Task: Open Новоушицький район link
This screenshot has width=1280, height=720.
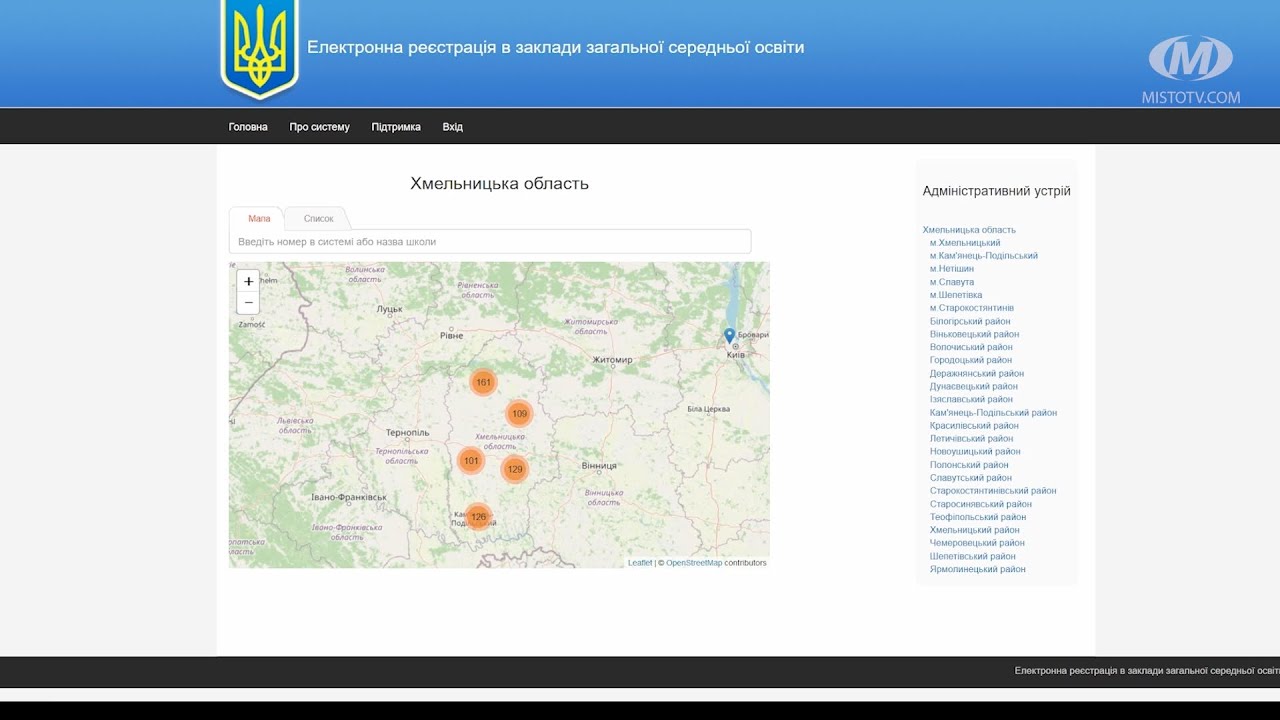Action: coord(975,451)
